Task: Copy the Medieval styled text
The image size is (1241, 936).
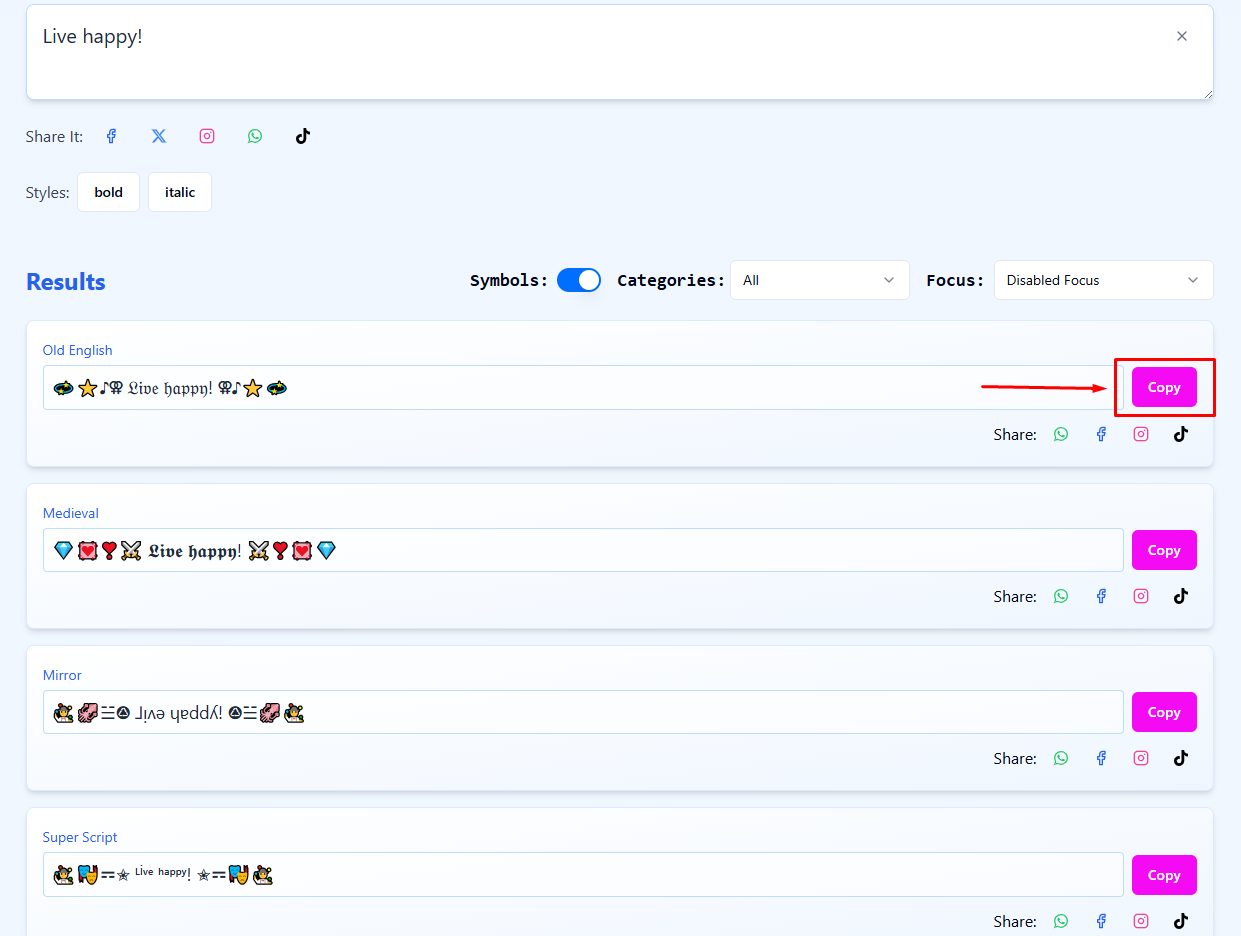Action: pyautogui.click(x=1164, y=550)
